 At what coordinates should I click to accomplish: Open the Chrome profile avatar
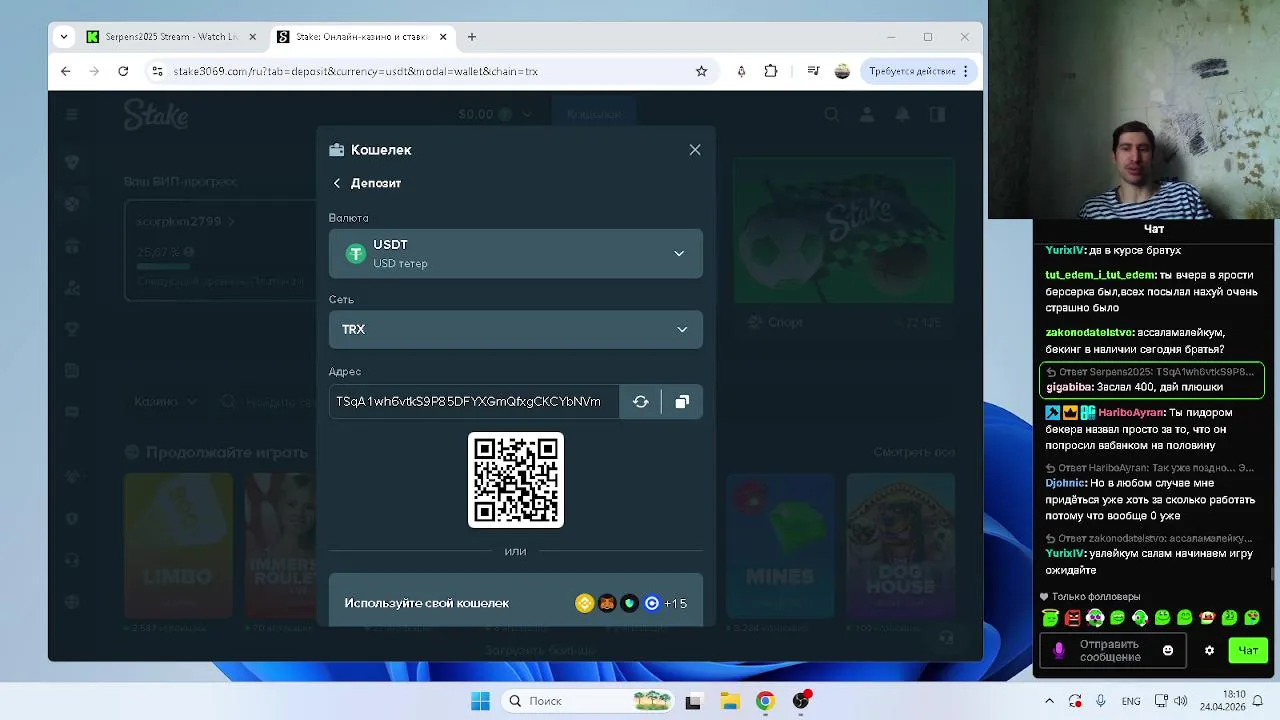pyautogui.click(x=842, y=71)
